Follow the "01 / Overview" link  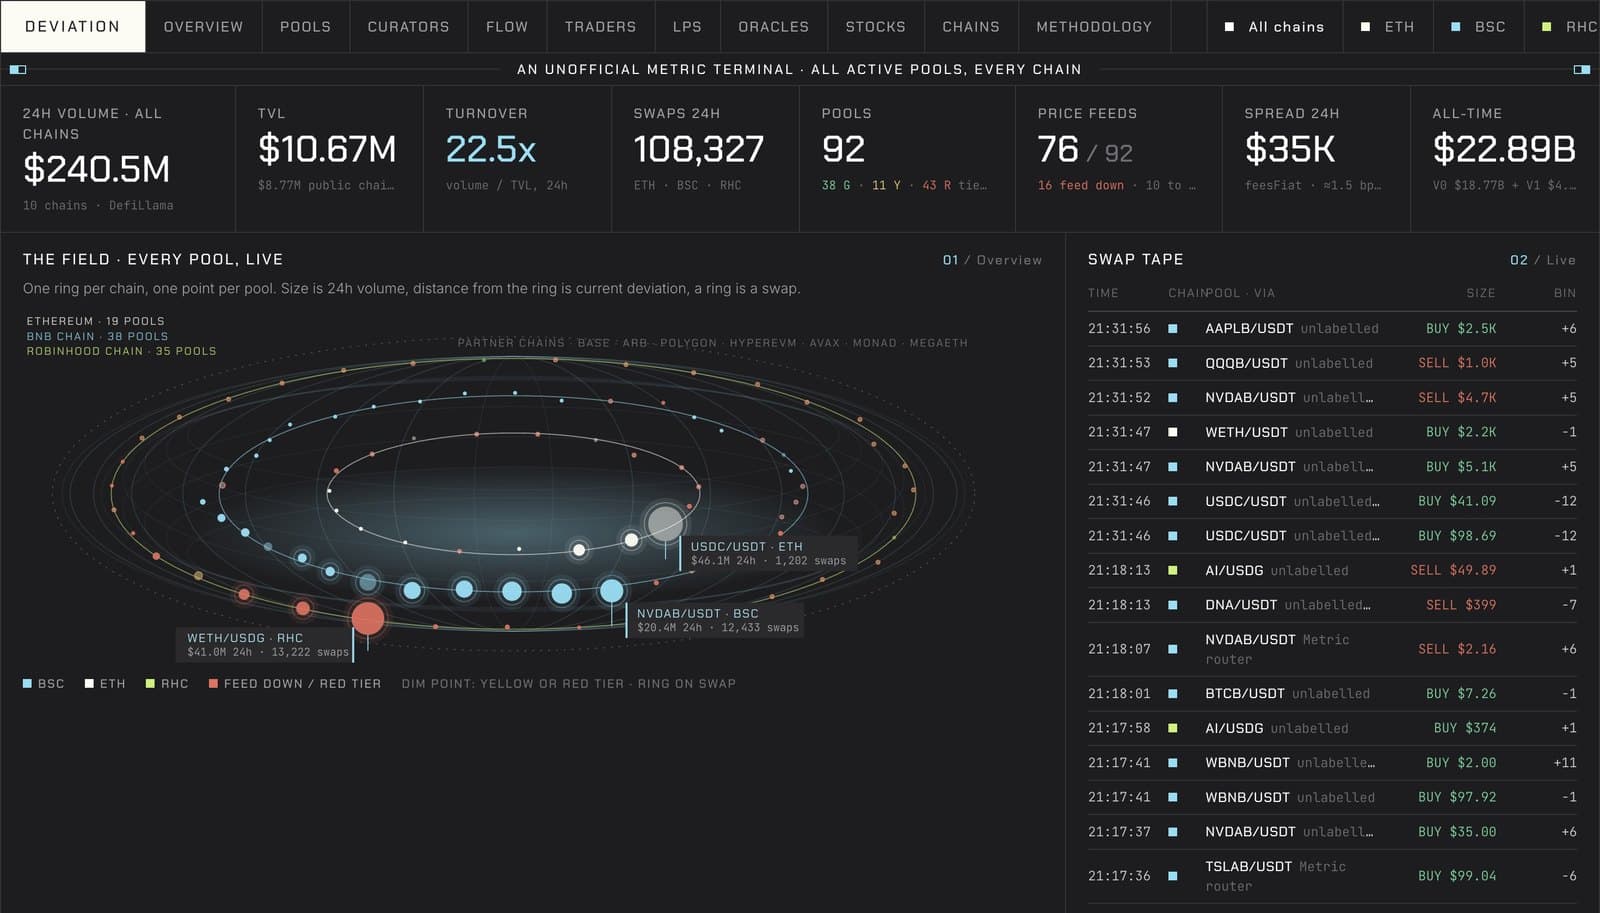click(x=992, y=260)
